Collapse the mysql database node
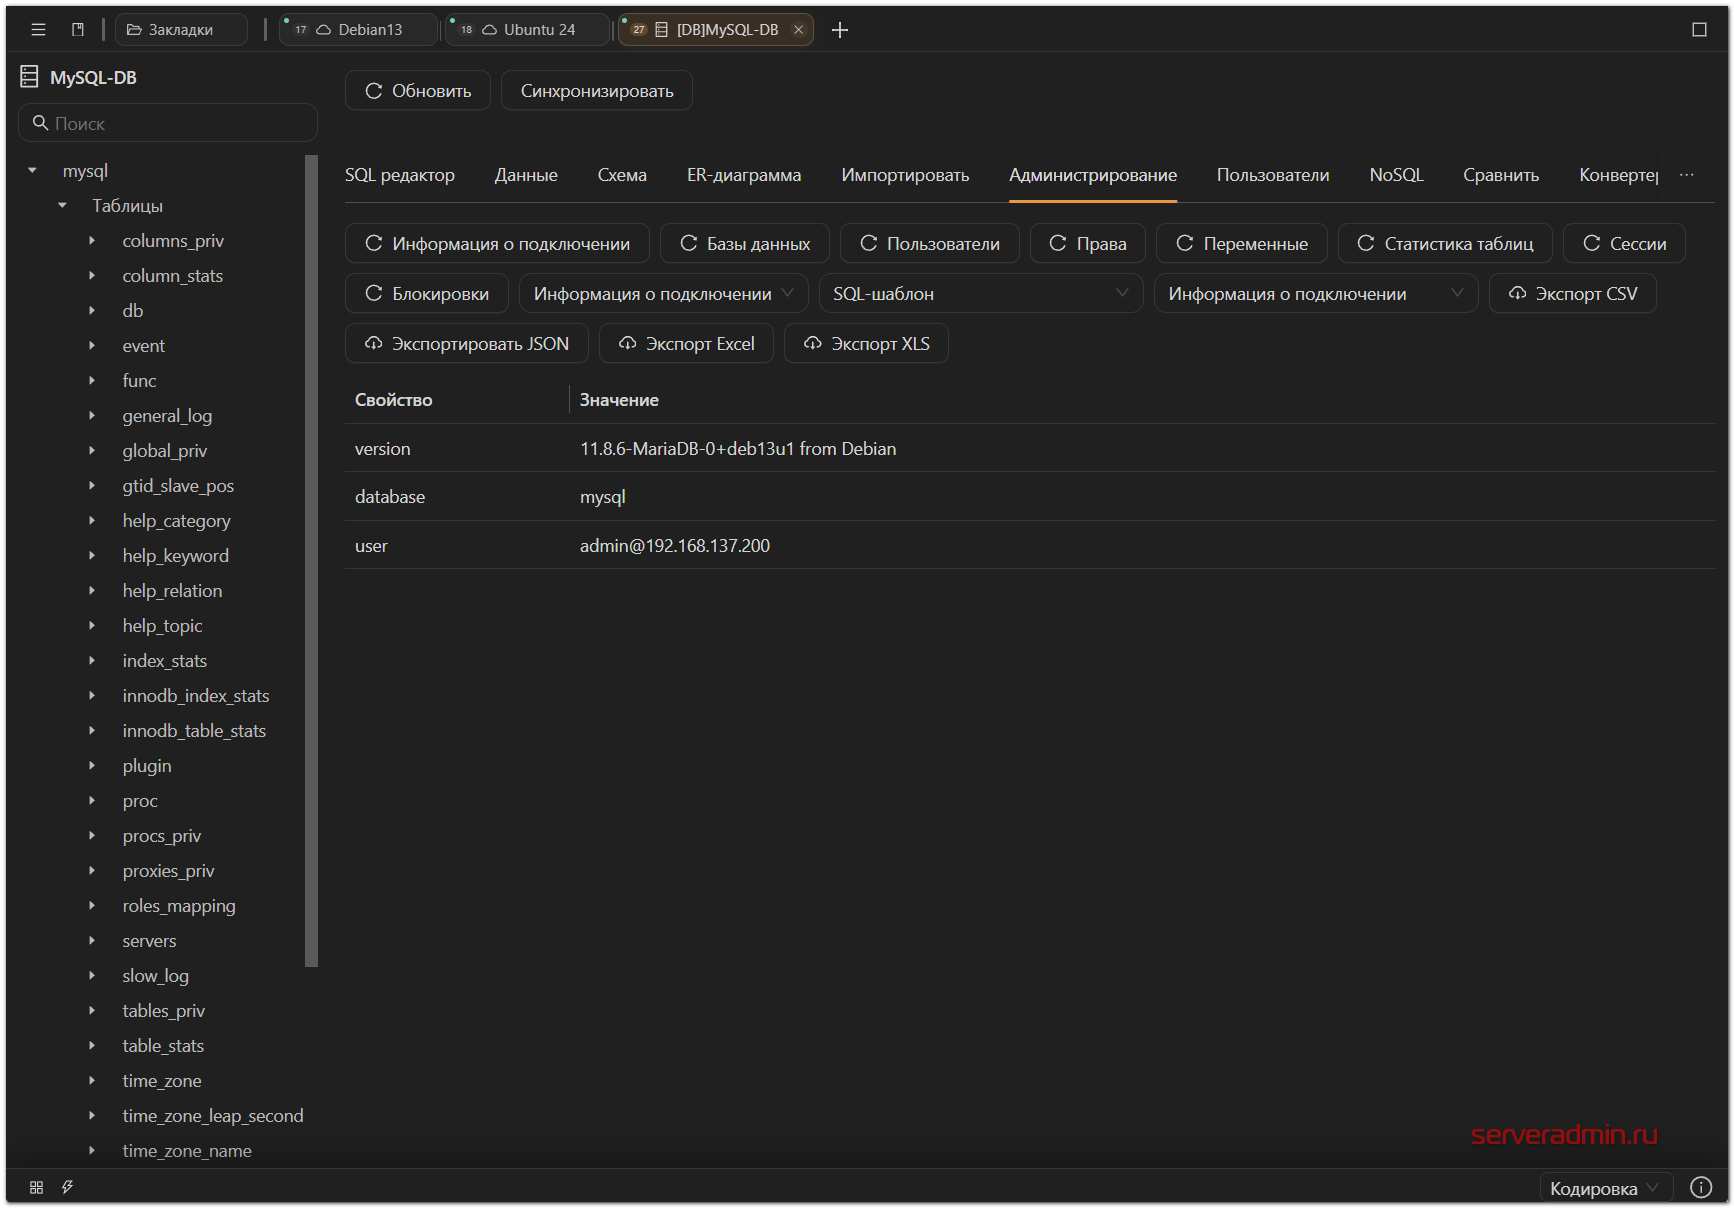This screenshot has width=1734, height=1208. click(x=32, y=171)
